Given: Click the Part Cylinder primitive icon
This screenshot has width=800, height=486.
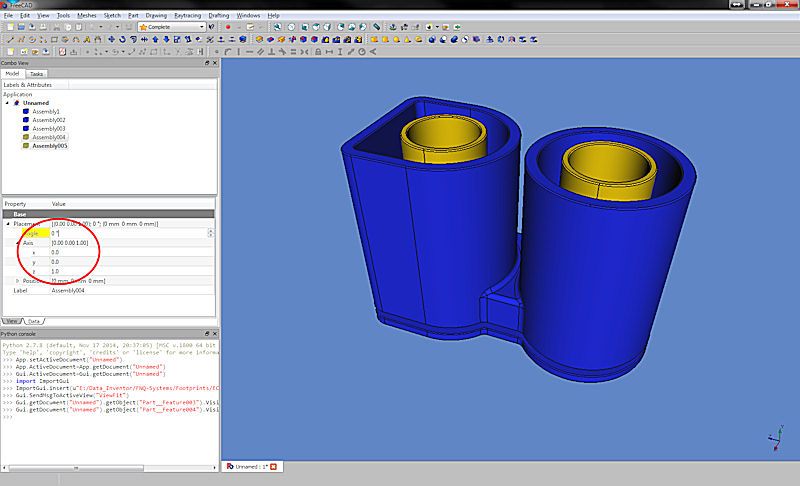Looking at the screenshot, I should (x=386, y=39).
